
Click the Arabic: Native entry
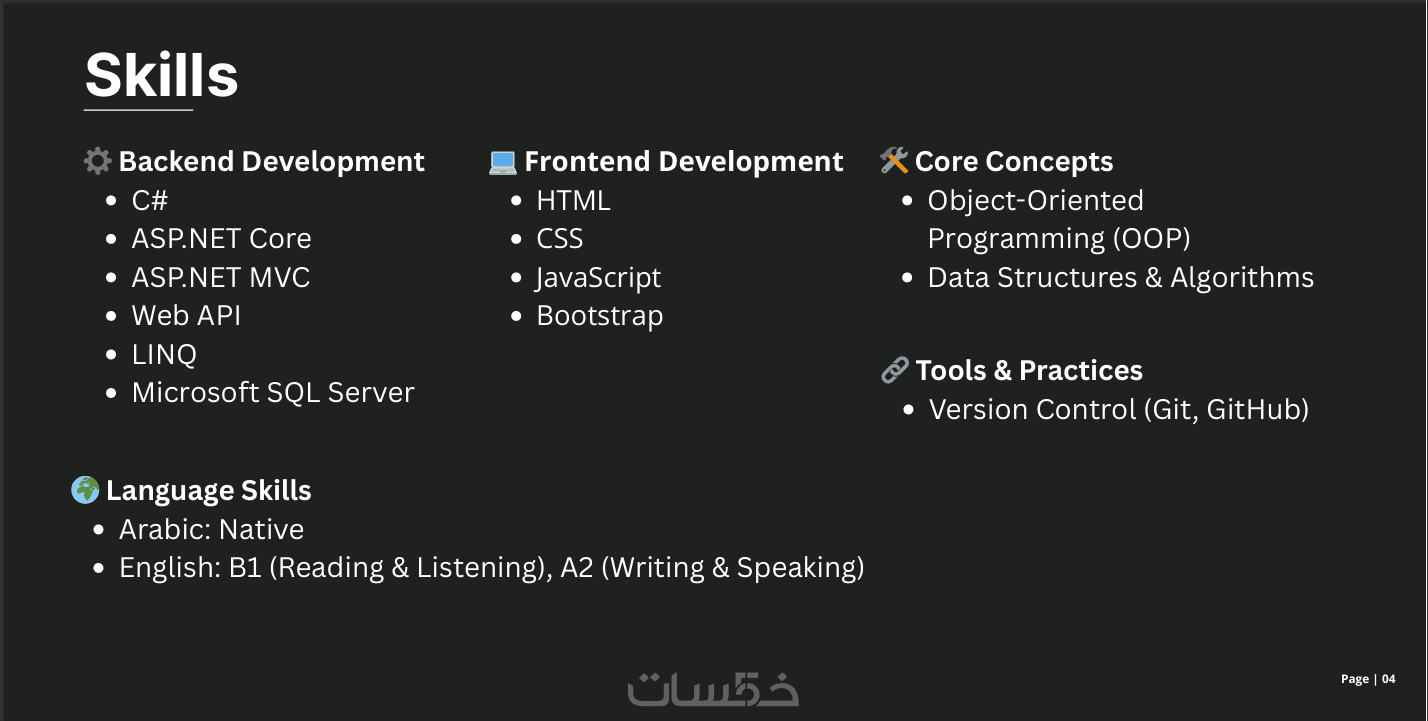pyautogui.click(x=211, y=530)
